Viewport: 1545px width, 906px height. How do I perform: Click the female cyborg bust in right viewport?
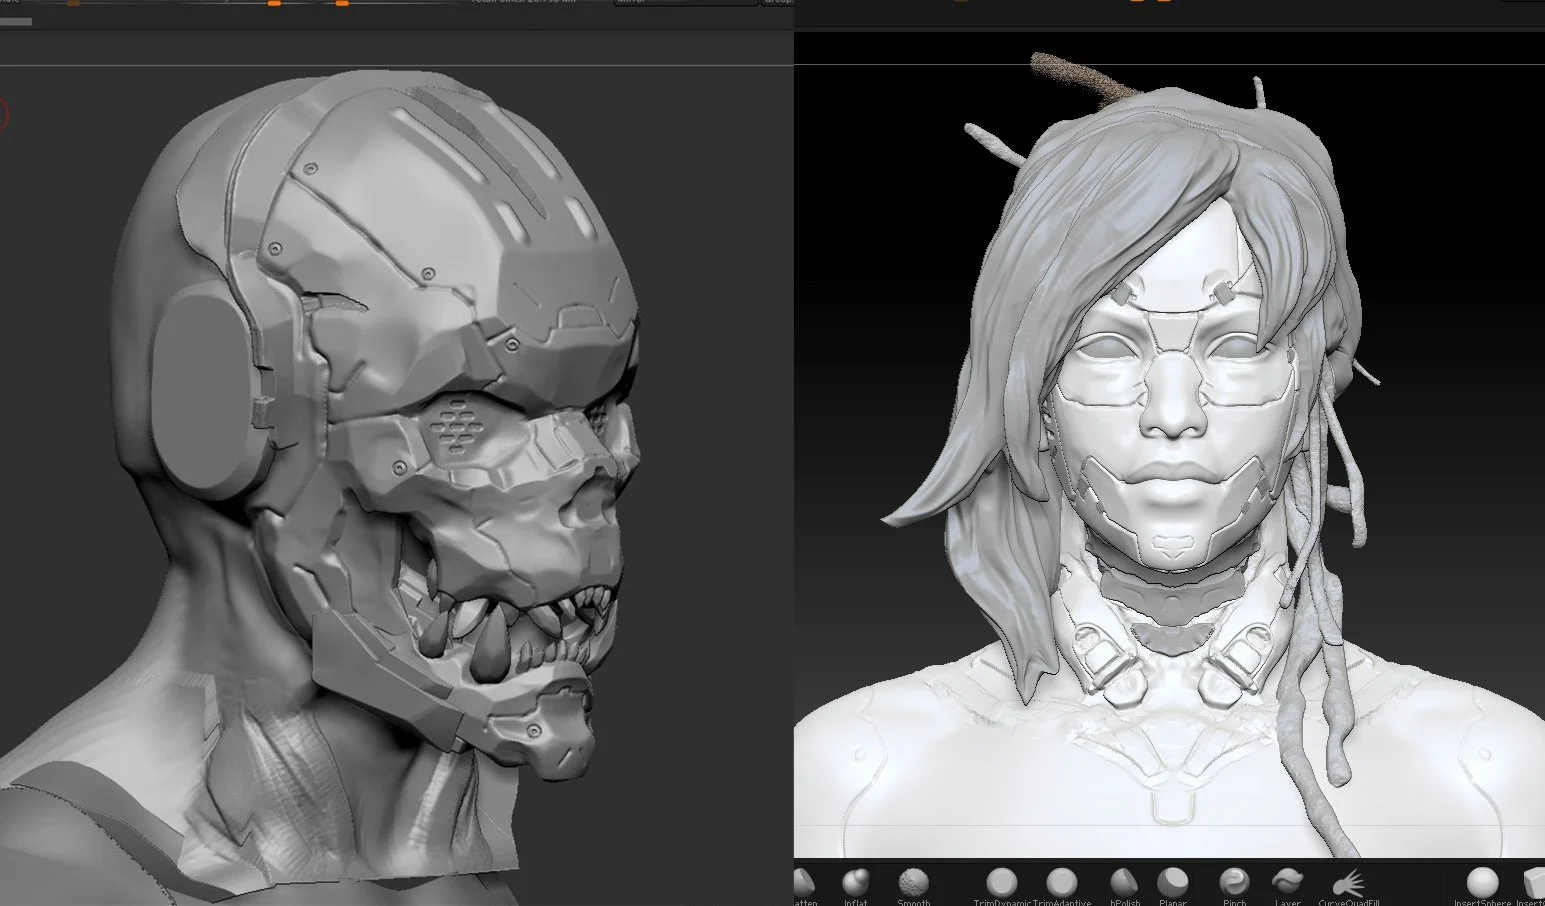(x=1170, y=470)
